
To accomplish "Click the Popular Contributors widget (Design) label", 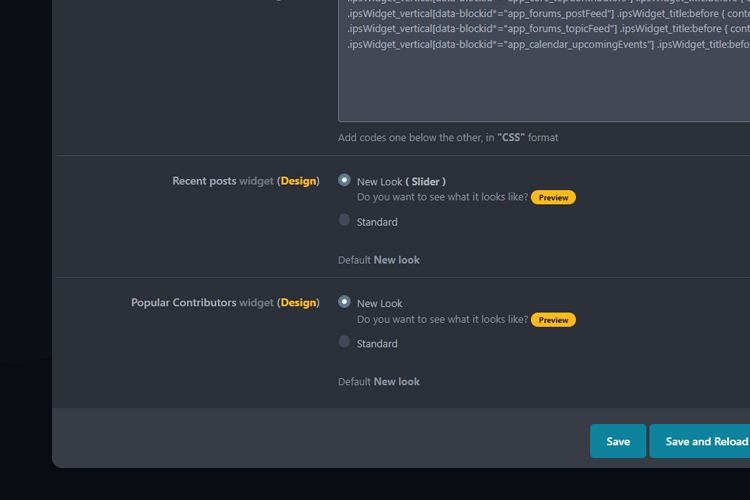I will pos(225,303).
